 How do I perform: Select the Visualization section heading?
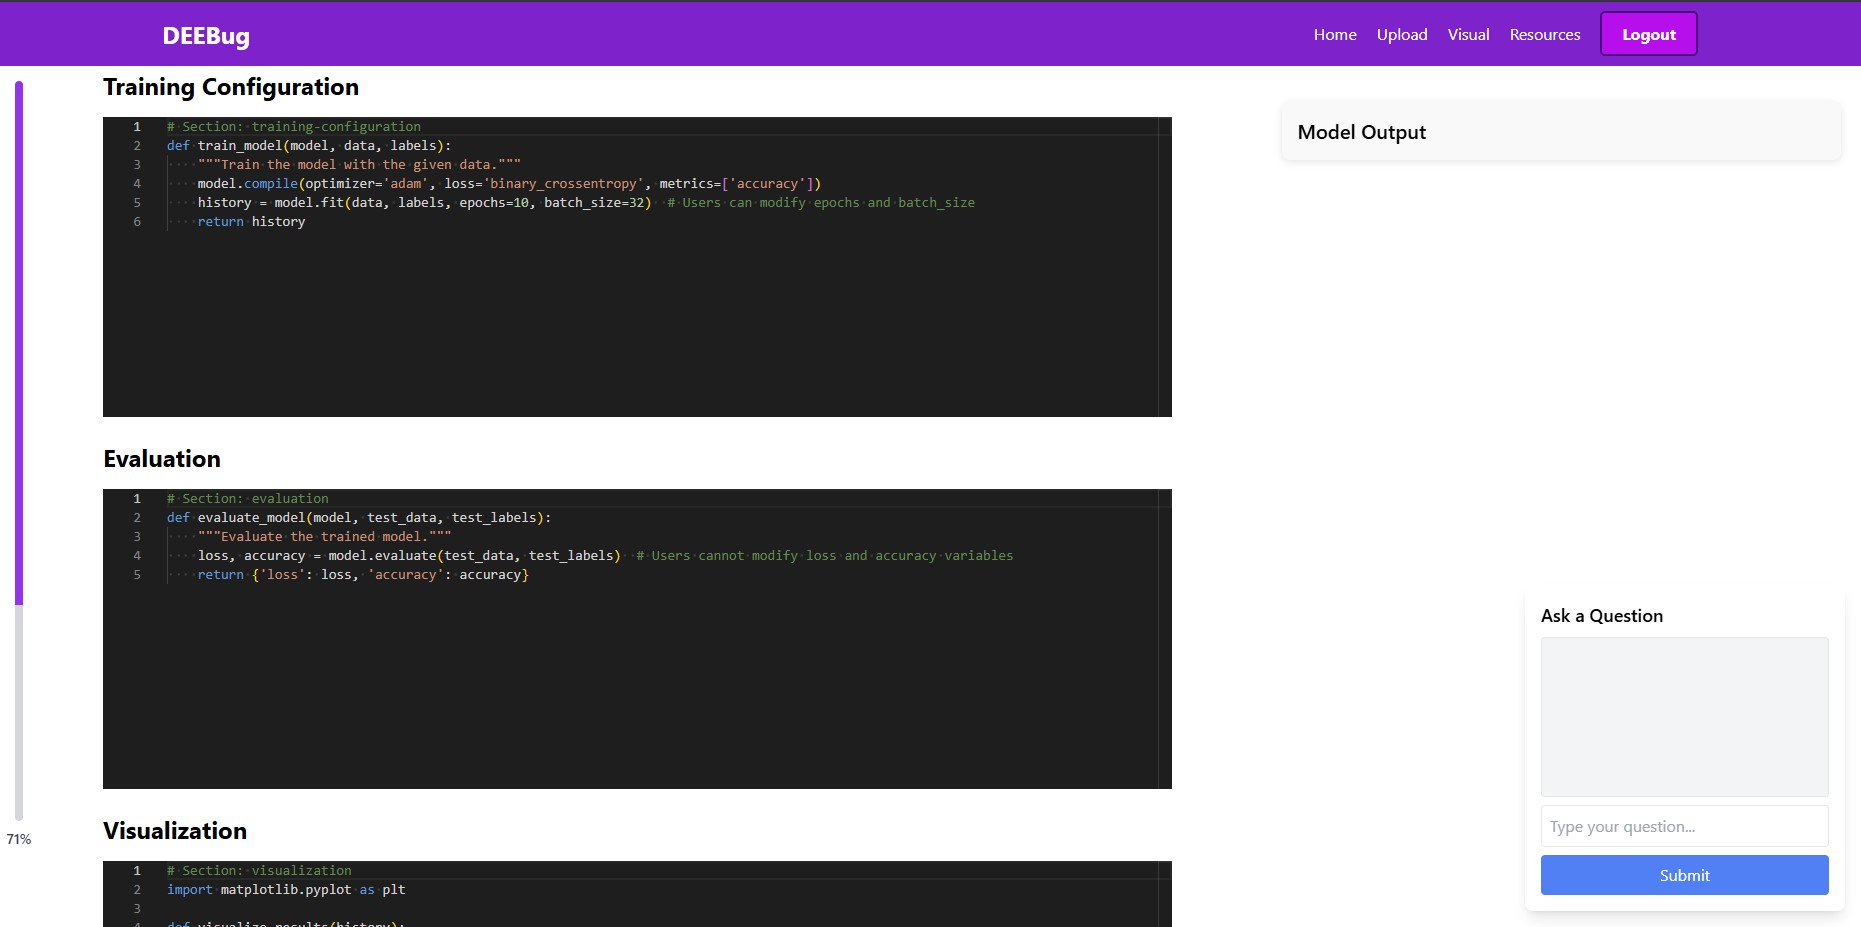click(174, 830)
